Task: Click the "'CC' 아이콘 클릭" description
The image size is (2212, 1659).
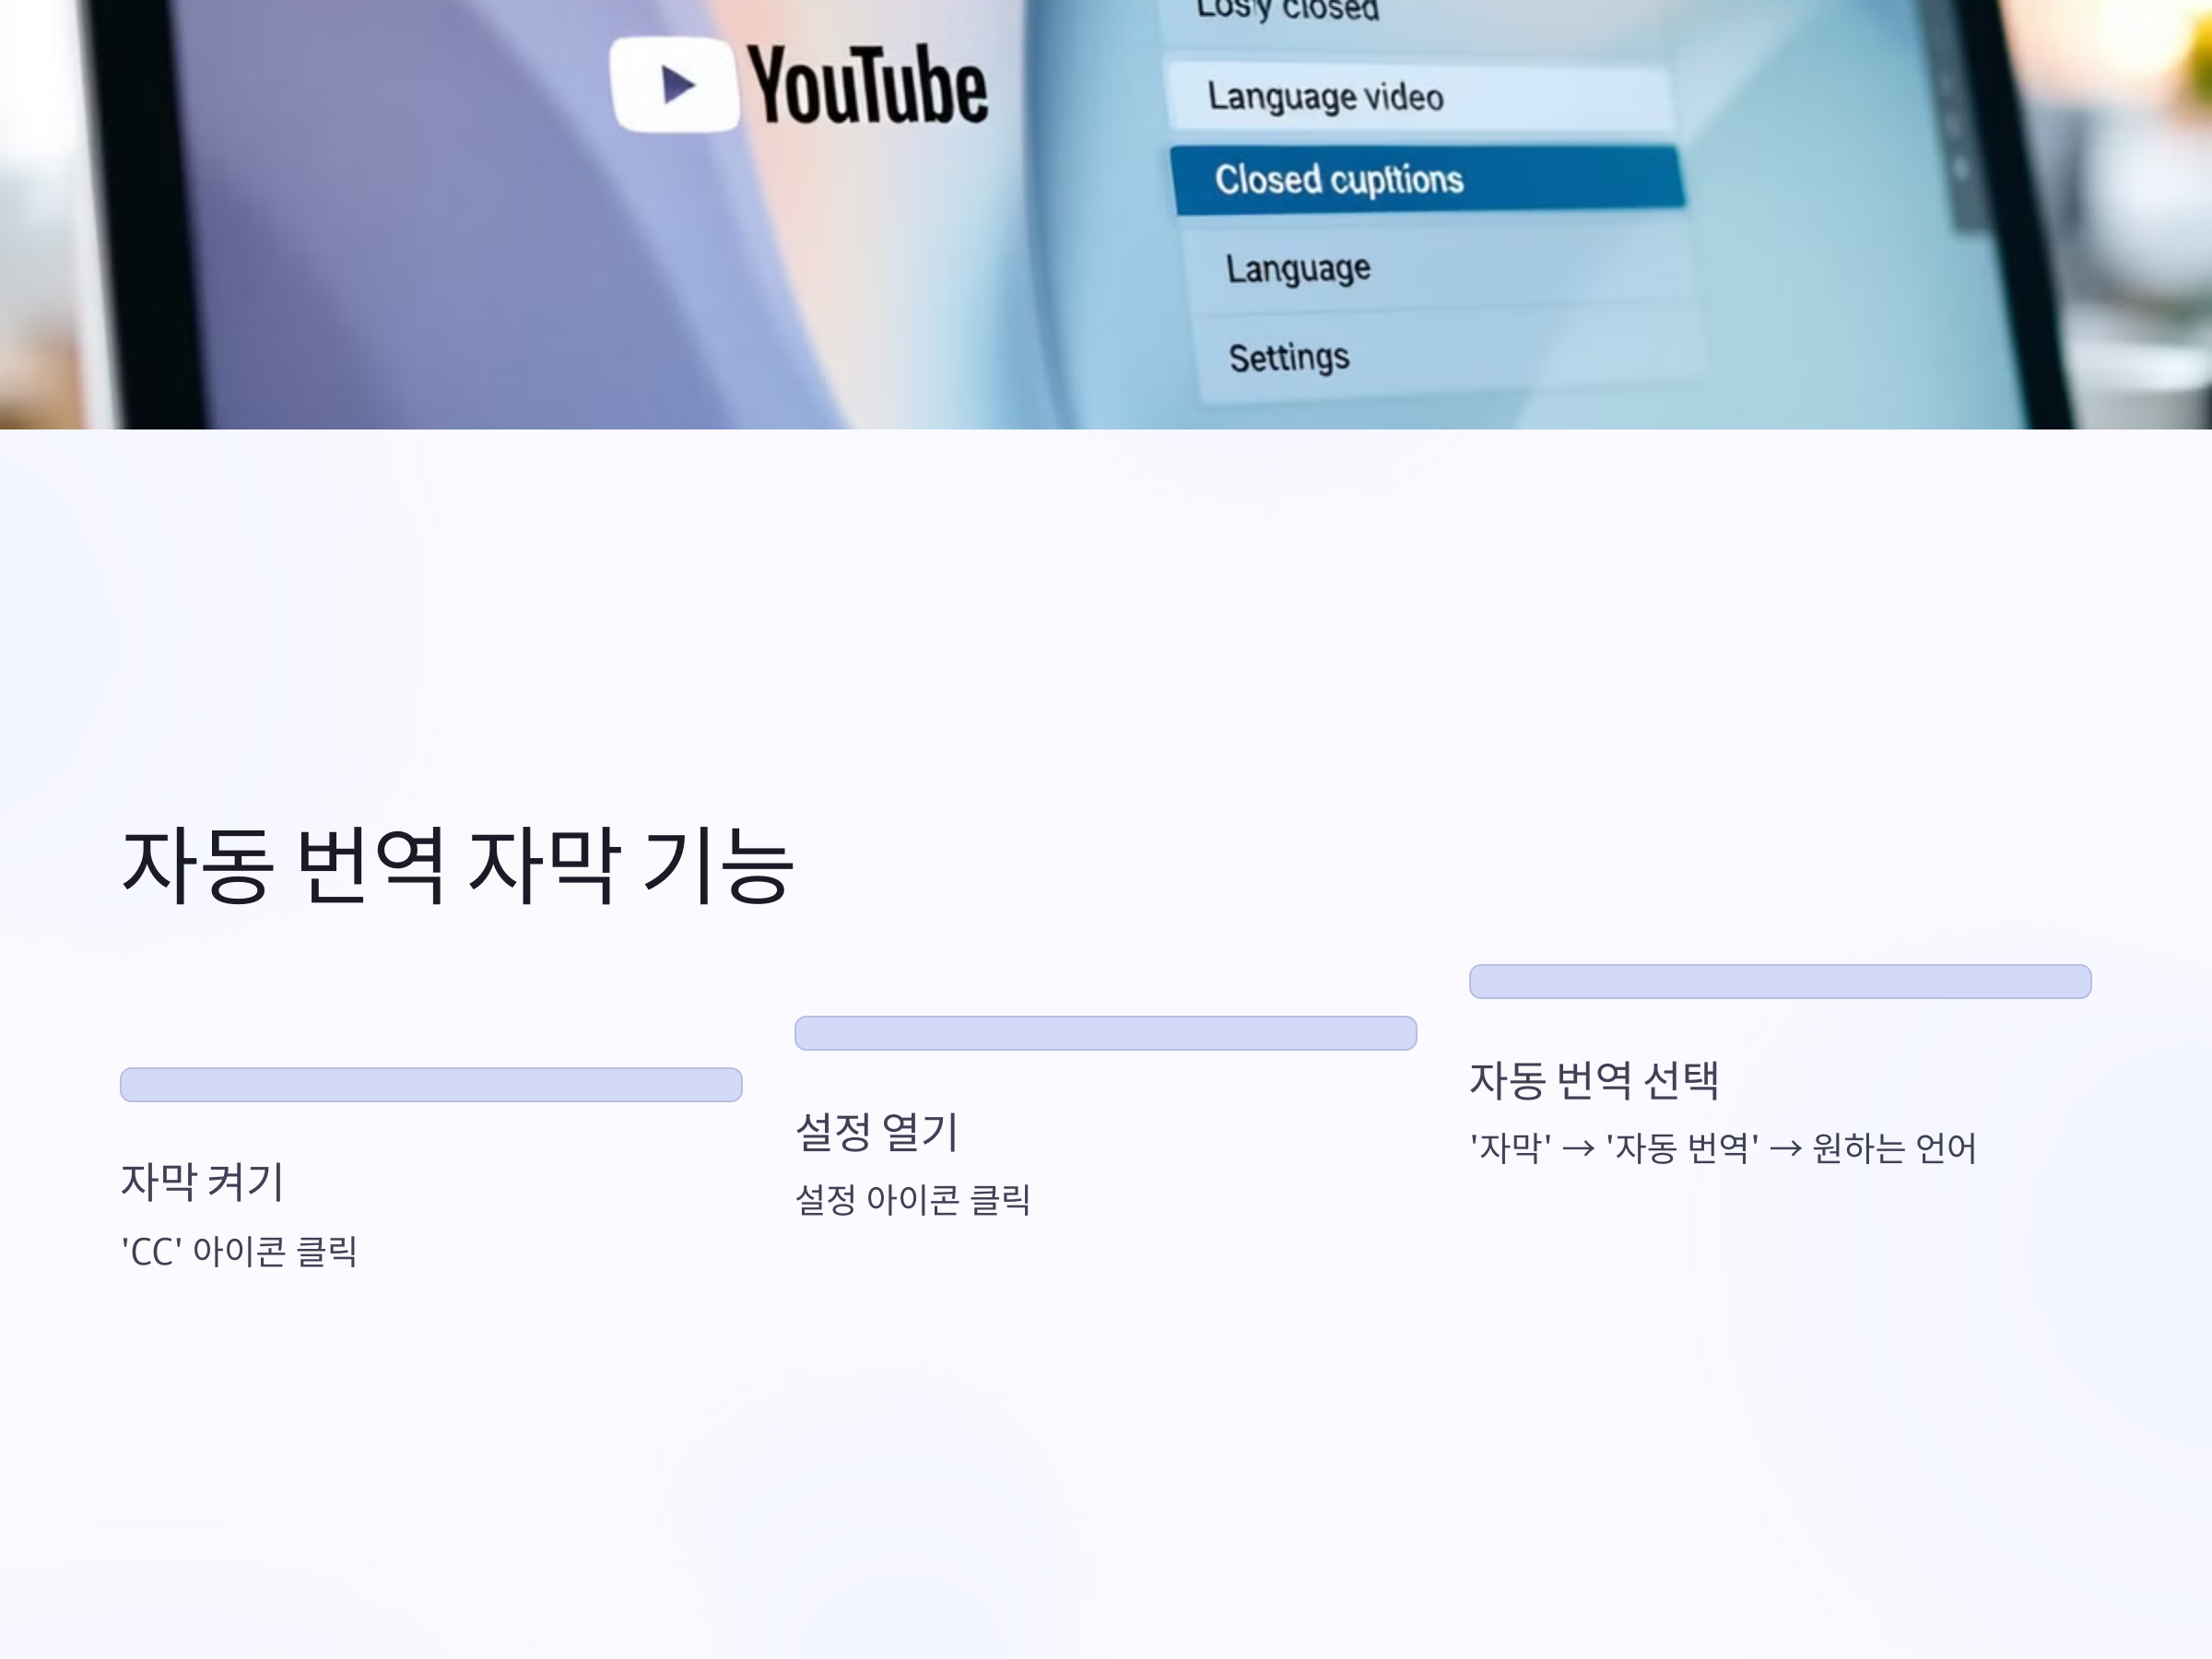Action: click(x=239, y=1251)
